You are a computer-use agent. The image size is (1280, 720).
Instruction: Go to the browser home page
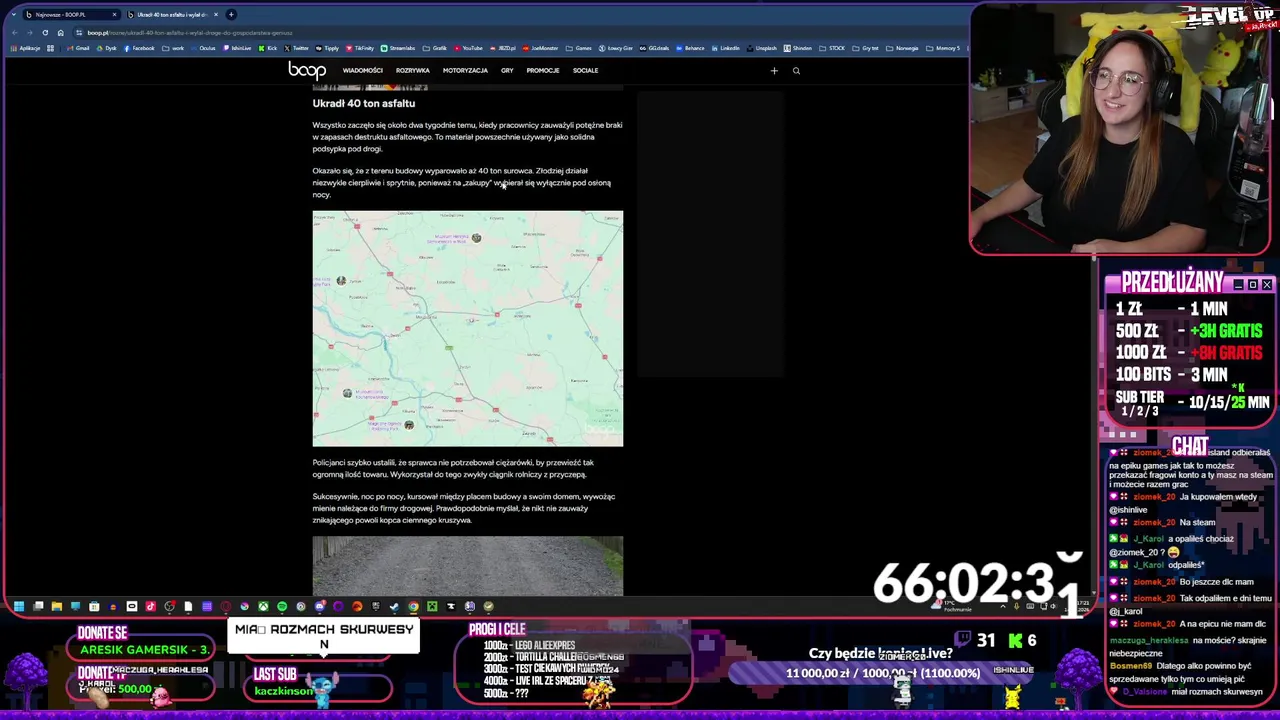coord(60,33)
